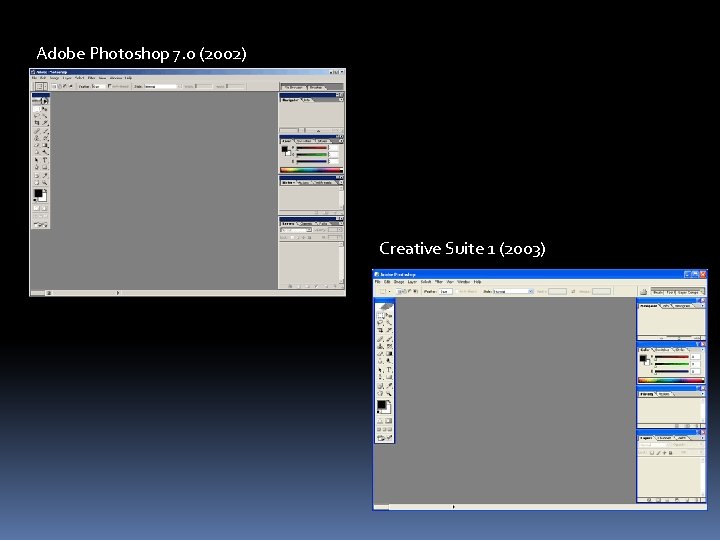The width and height of the screenshot is (720, 540).
Task: Pick the Gradient tool in Photoshop 7.0 toolbox
Action: pyautogui.click(x=45, y=145)
